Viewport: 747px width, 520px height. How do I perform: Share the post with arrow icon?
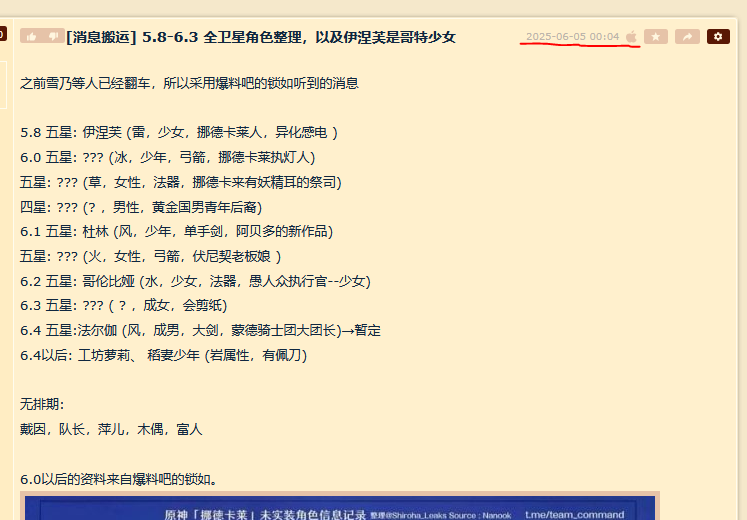687,37
